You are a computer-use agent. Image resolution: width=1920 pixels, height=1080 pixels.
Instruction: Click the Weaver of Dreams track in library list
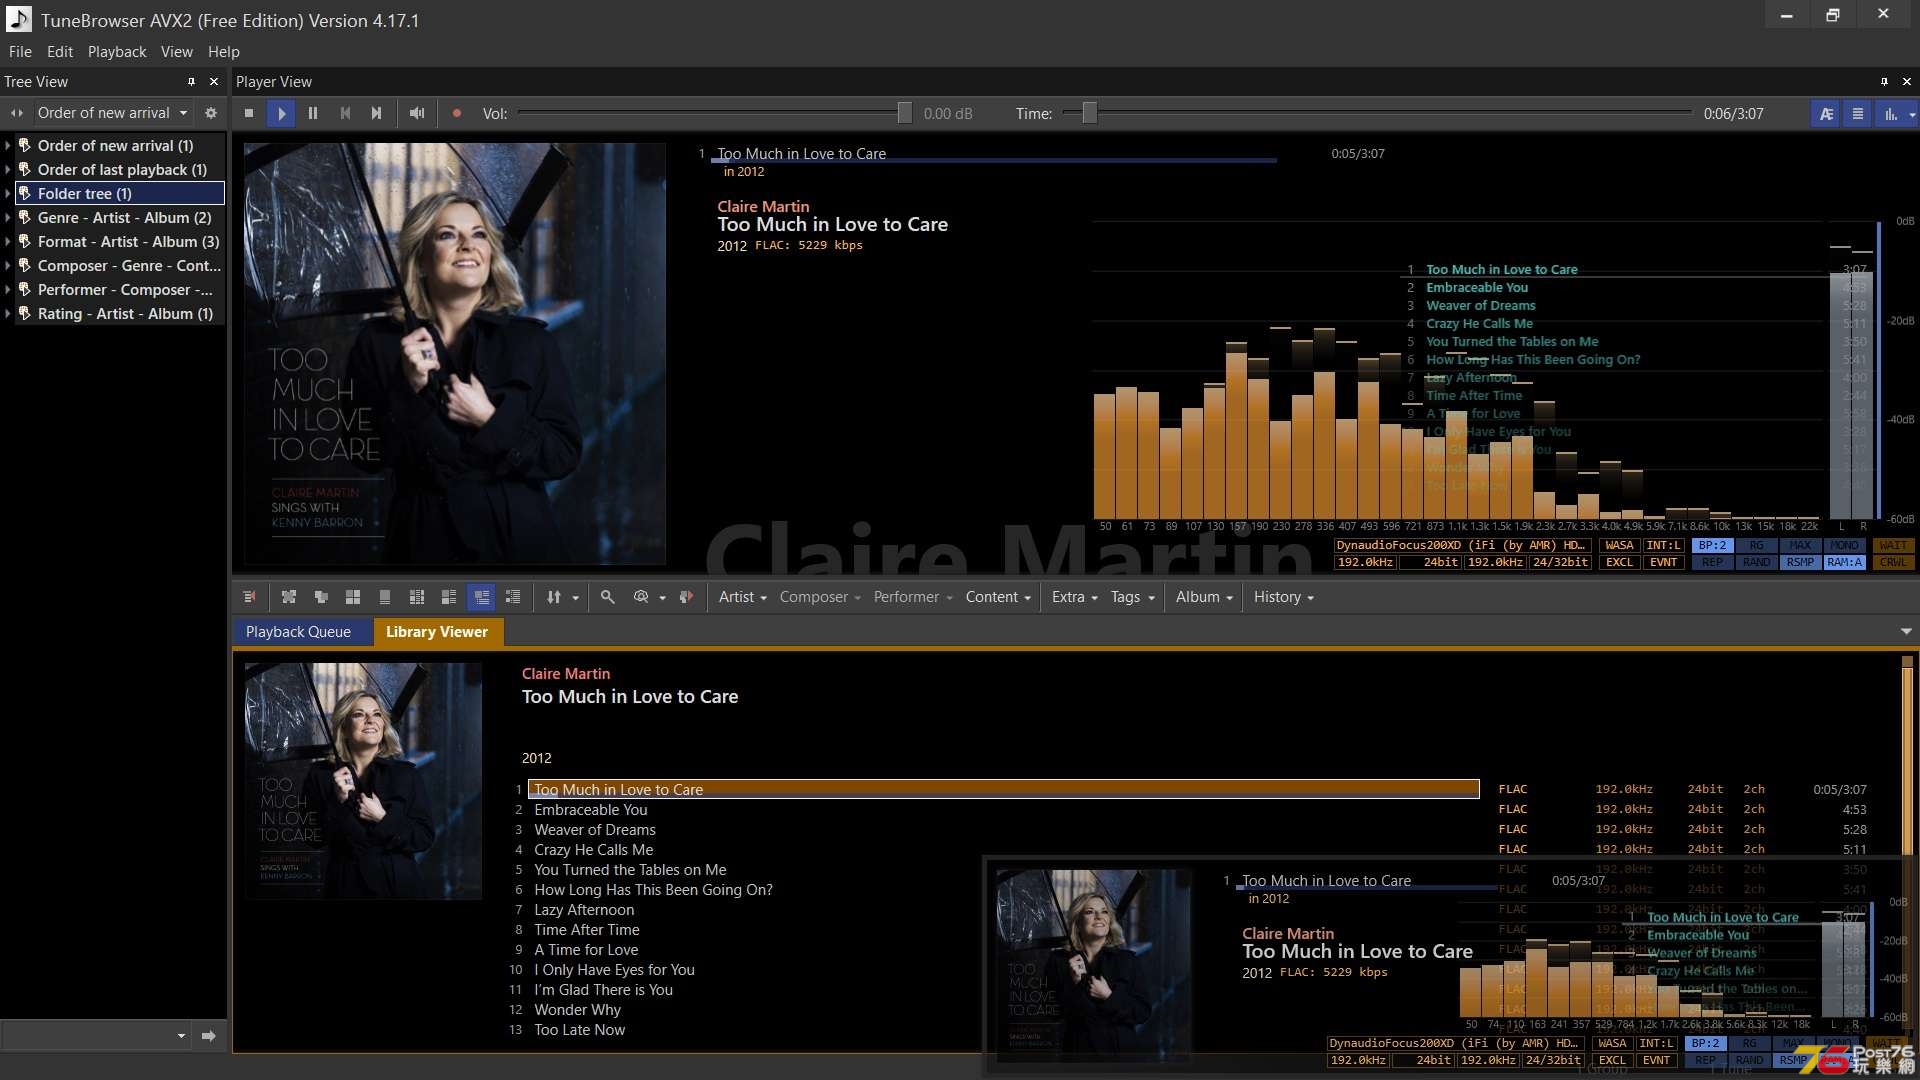[x=595, y=830]
